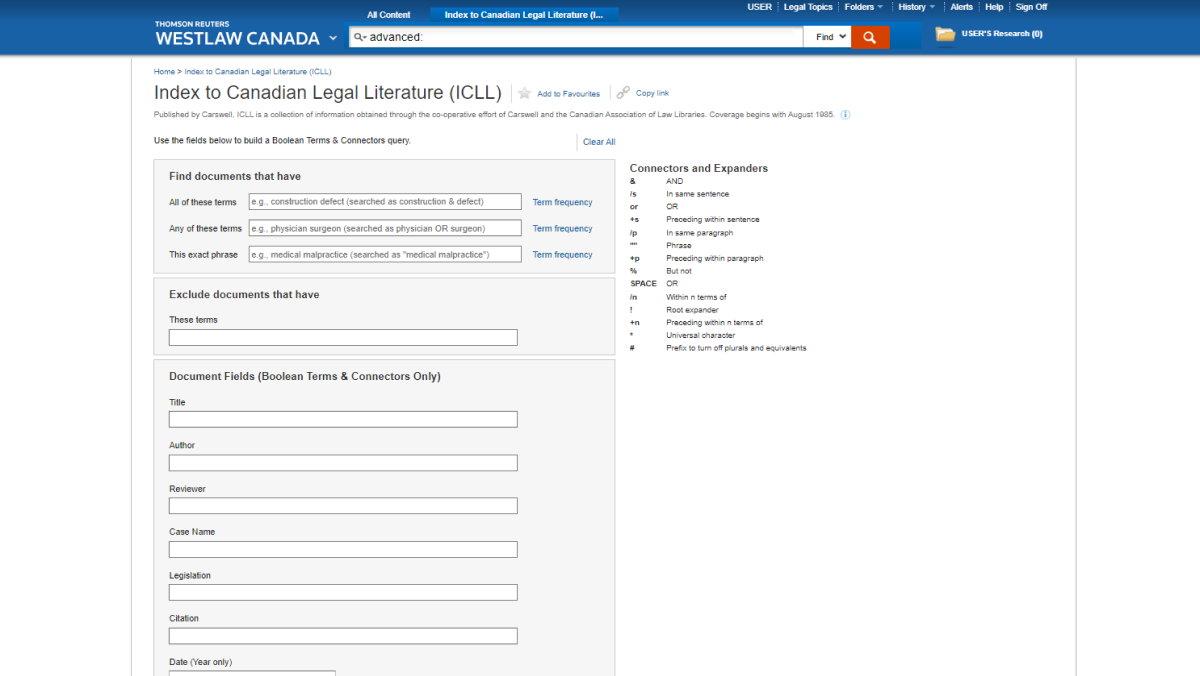This screenshot has width=1200, height=676.
Task: Select the Index to Canadian Legal Literature tab
Action: click(523, 14)
